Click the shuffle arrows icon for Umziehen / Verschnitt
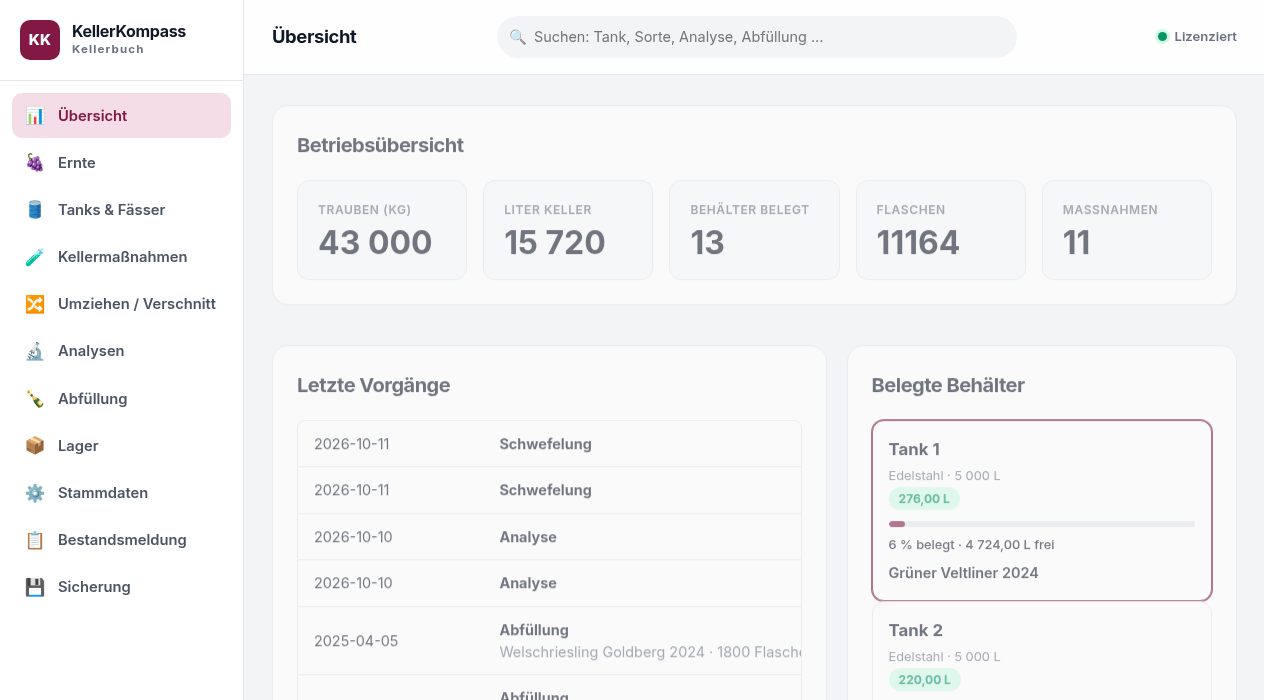1264x700 pixels. [x=35, y=304]
